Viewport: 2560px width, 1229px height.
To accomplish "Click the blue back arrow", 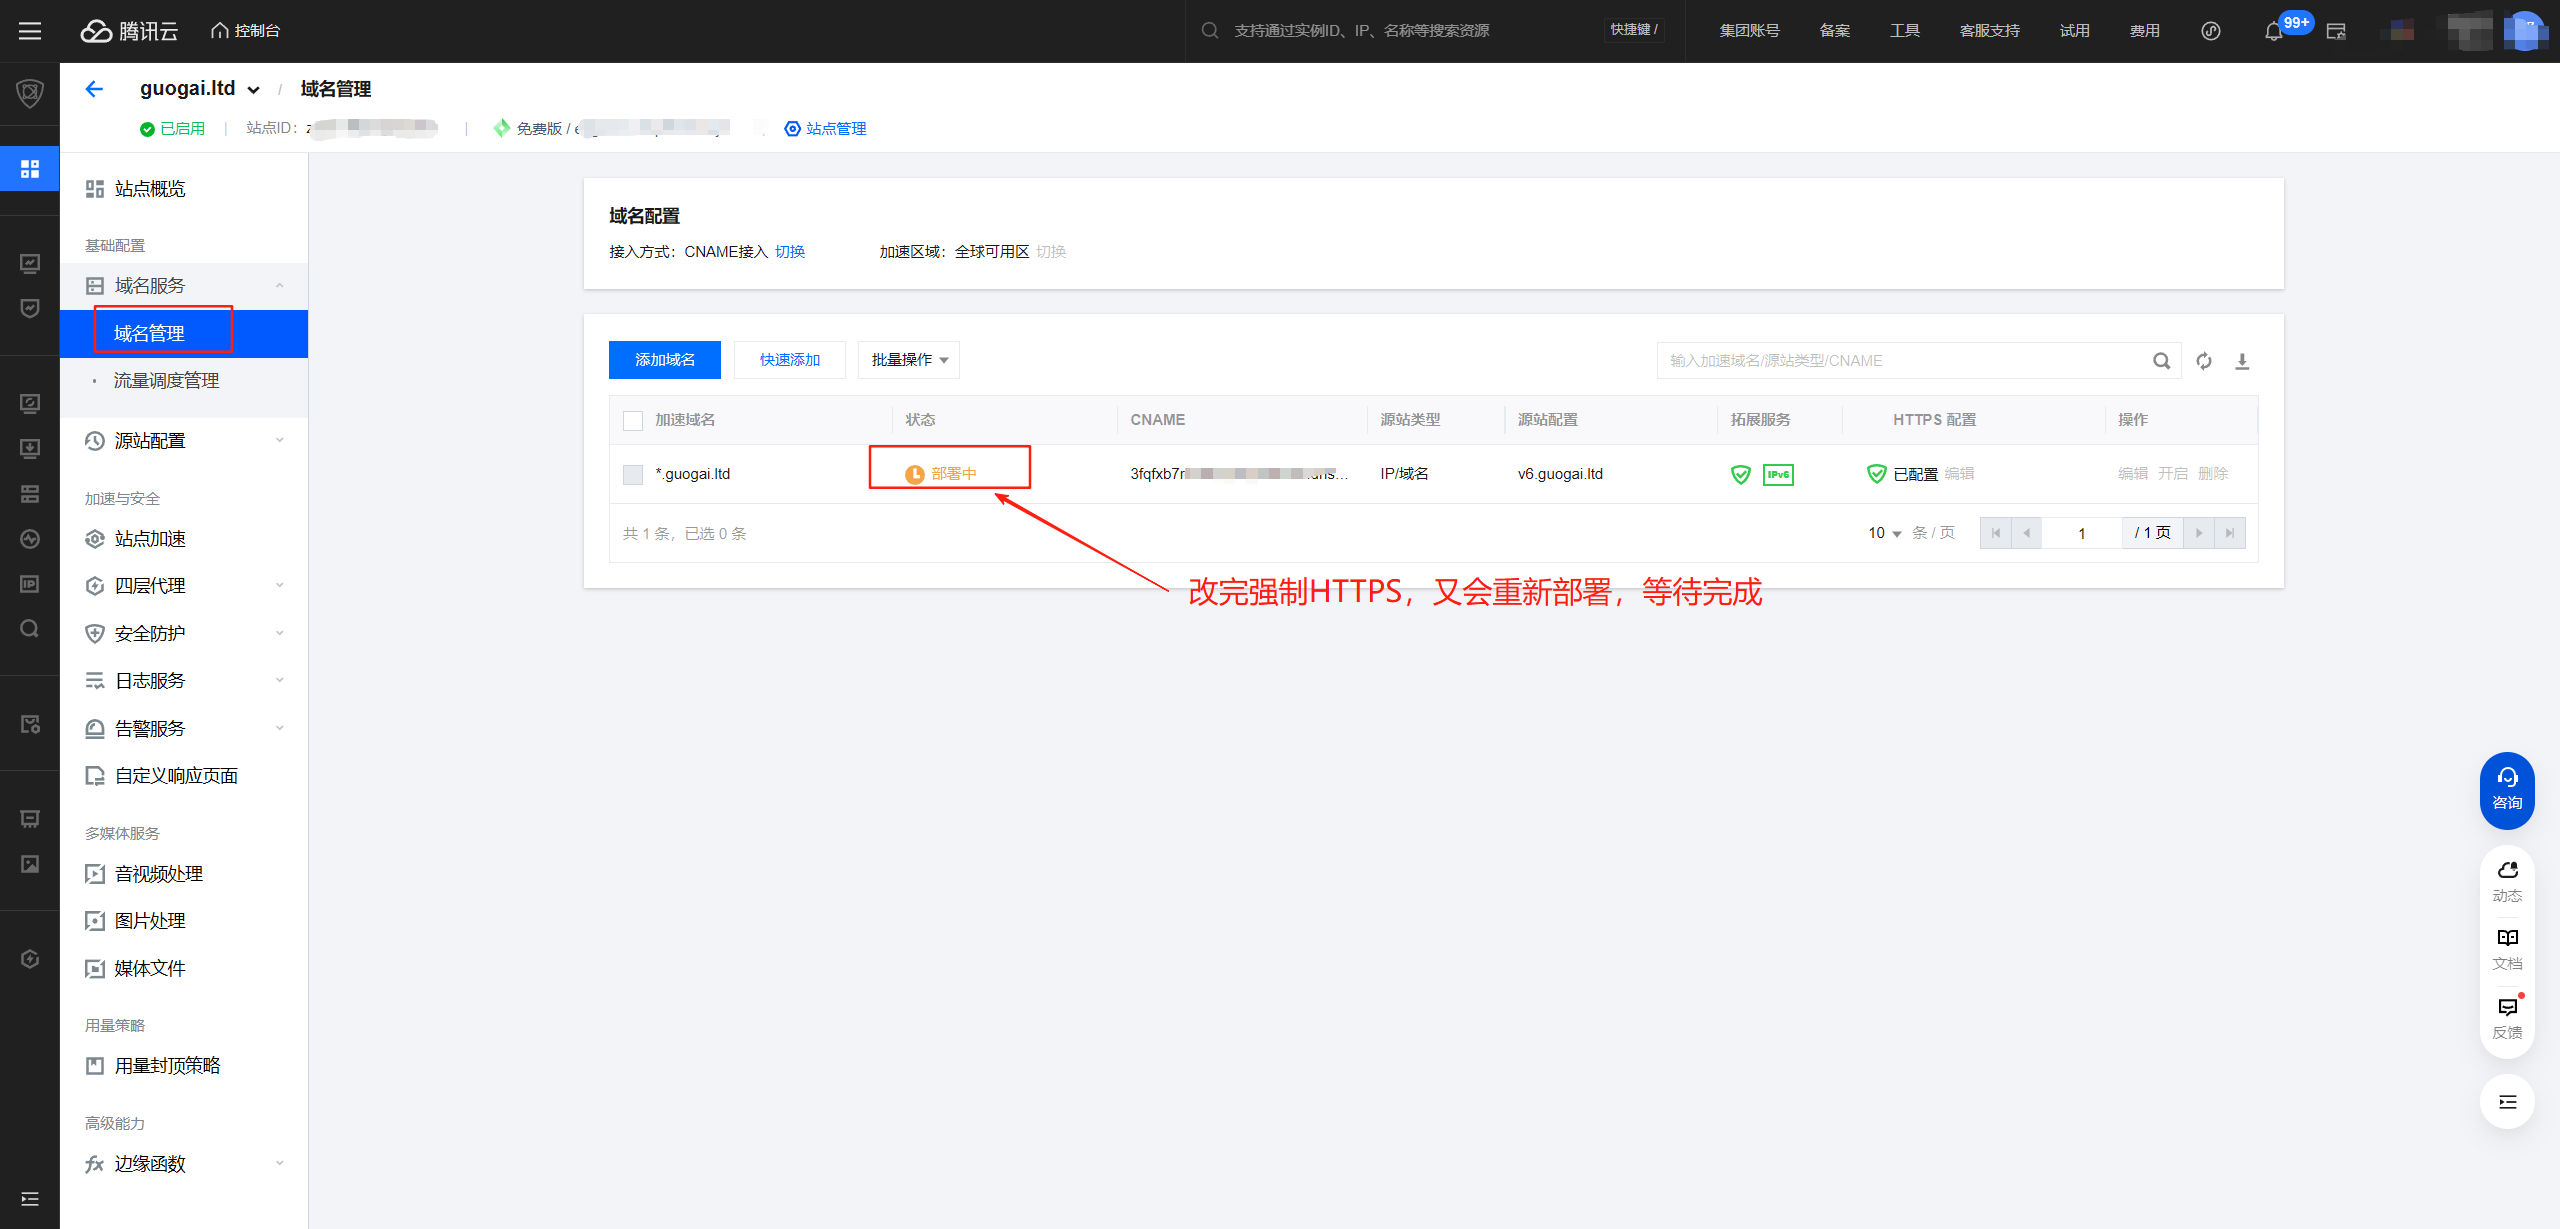I will tap(94, 89).
